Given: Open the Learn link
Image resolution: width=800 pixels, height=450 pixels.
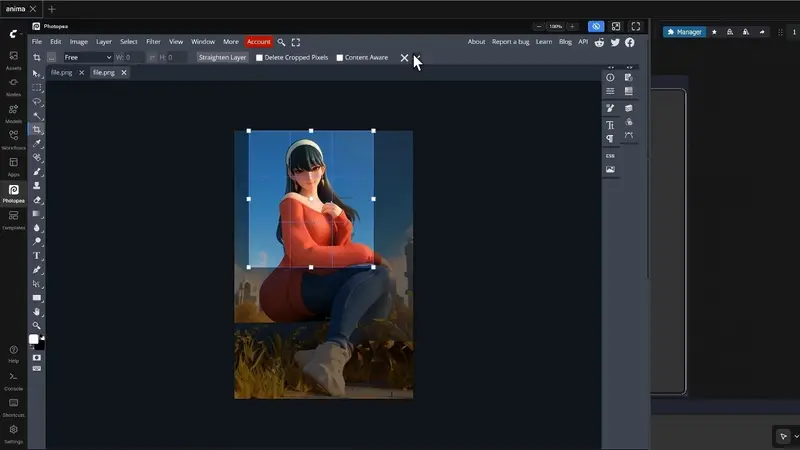Looking at the screenshot, I should click(544, 42).
